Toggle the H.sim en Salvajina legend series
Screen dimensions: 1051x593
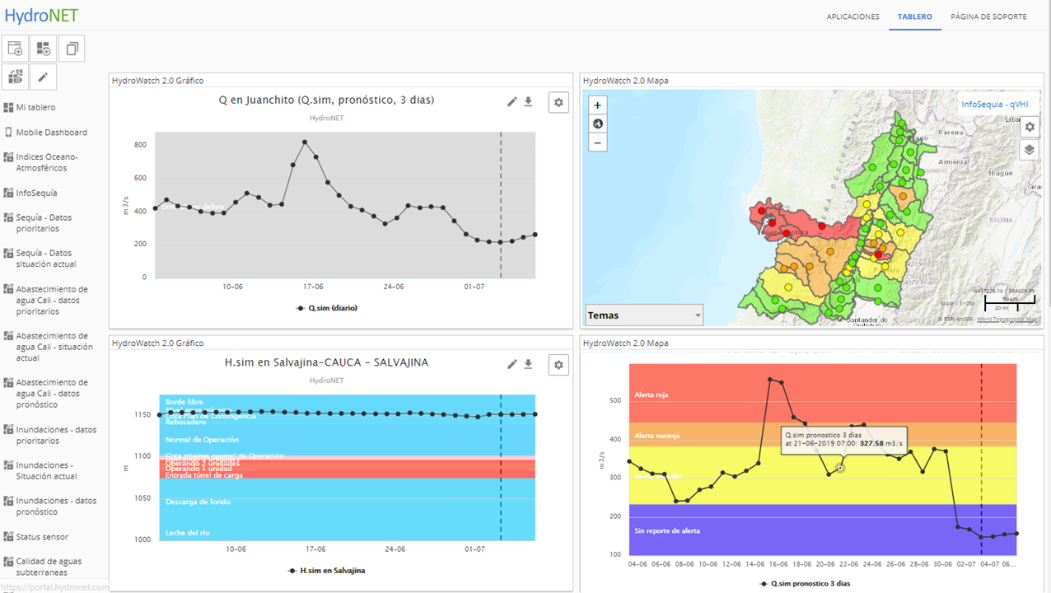[x=327, y=571]
